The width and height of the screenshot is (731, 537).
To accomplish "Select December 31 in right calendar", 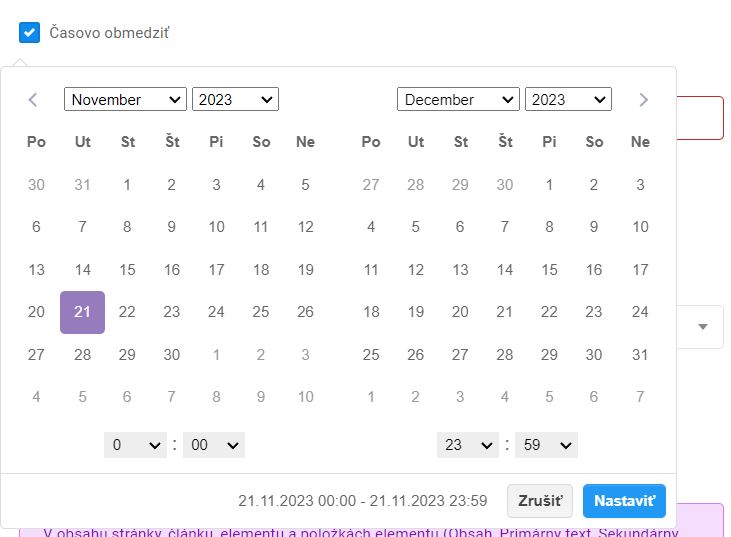I will click(640, 355).
